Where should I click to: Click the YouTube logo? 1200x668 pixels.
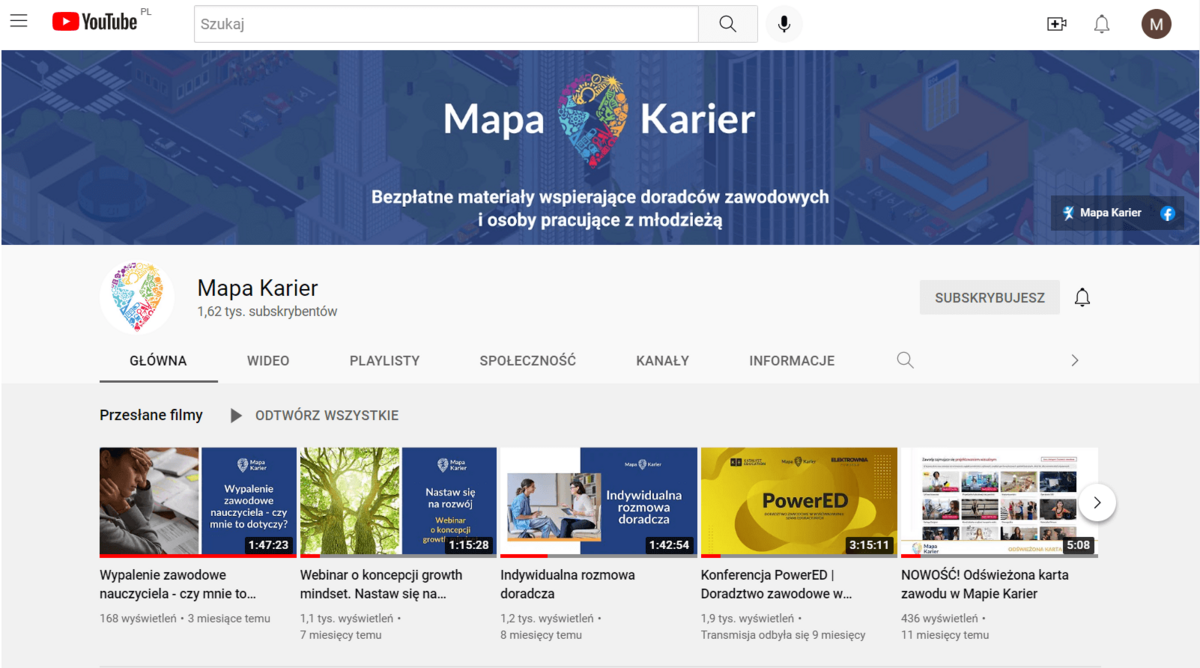pos(95,22)
